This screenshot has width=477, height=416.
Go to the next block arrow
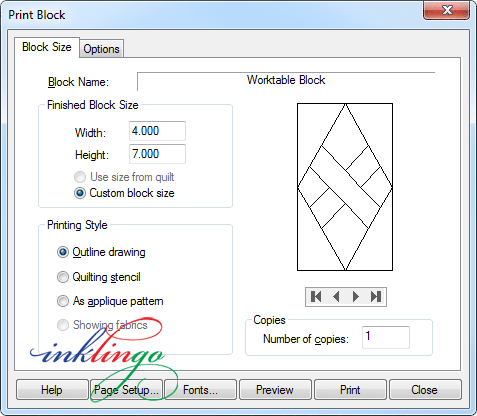tap(356, 296)
